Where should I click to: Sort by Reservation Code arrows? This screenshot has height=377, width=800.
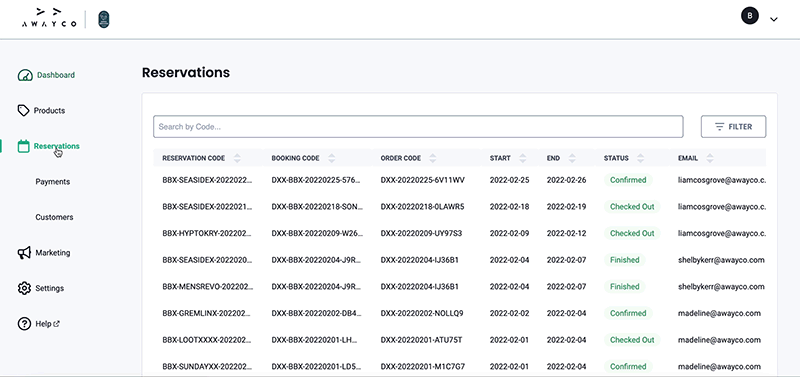tap(237, 158)
